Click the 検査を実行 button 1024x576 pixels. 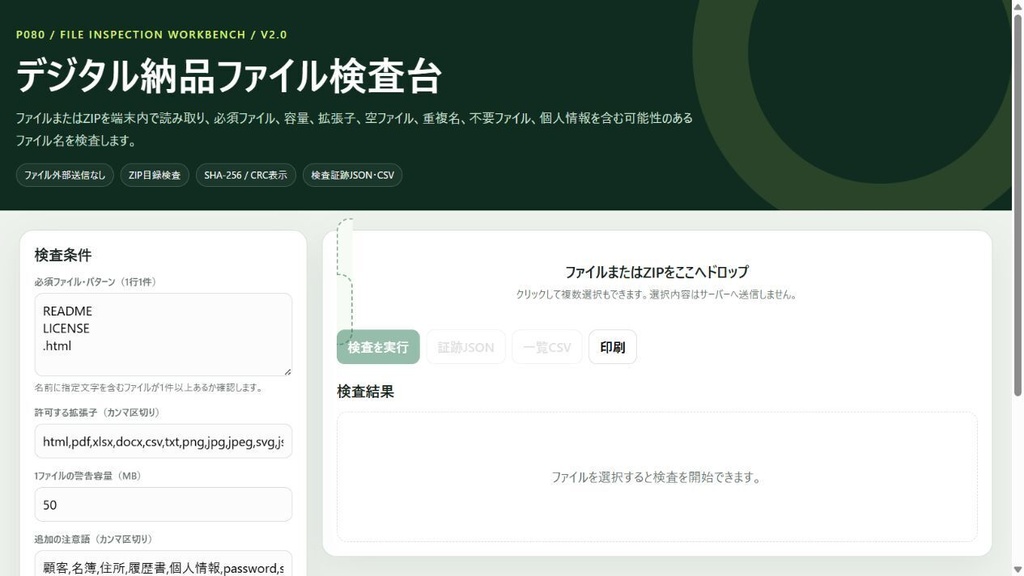378,347
